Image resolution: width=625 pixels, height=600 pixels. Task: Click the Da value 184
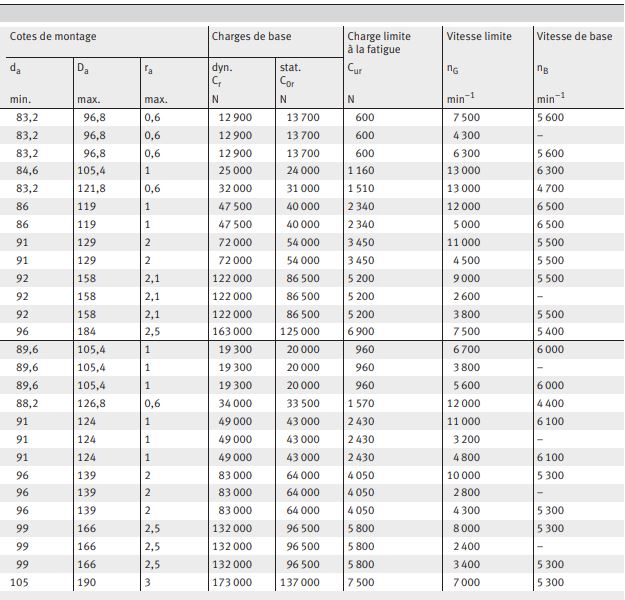coord(86,331)
